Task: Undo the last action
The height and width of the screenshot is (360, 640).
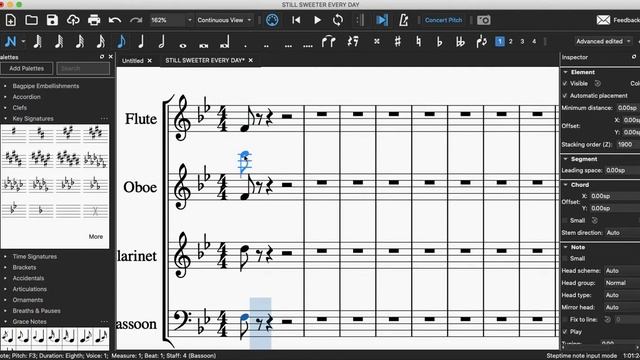Action: click(115, 20)
